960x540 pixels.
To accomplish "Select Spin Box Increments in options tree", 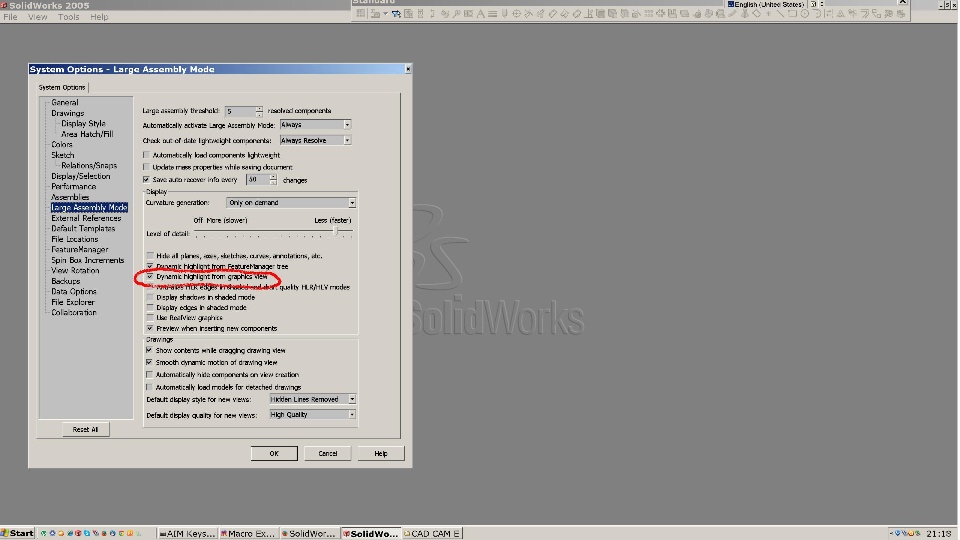I will [88, 260].
